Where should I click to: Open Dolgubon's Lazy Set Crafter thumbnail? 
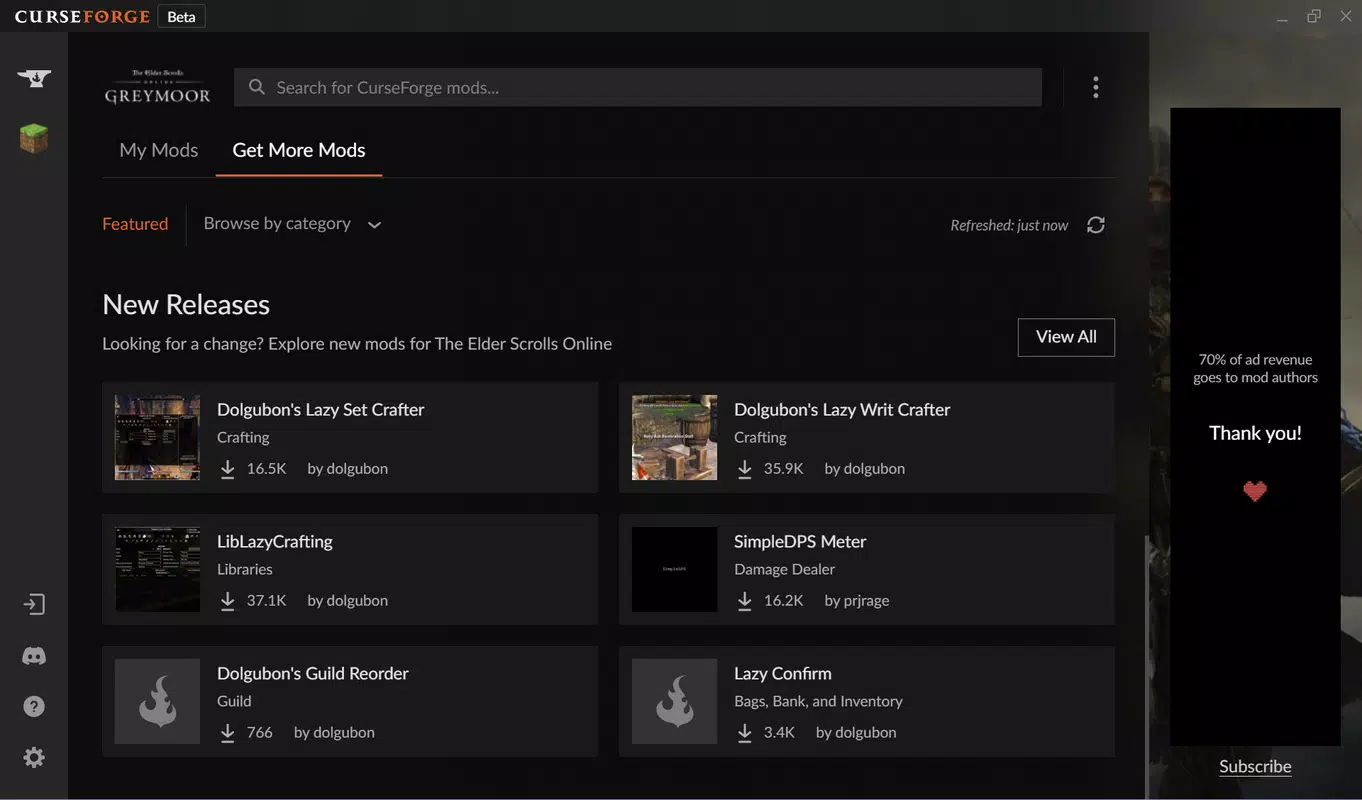tap(157, 437)
